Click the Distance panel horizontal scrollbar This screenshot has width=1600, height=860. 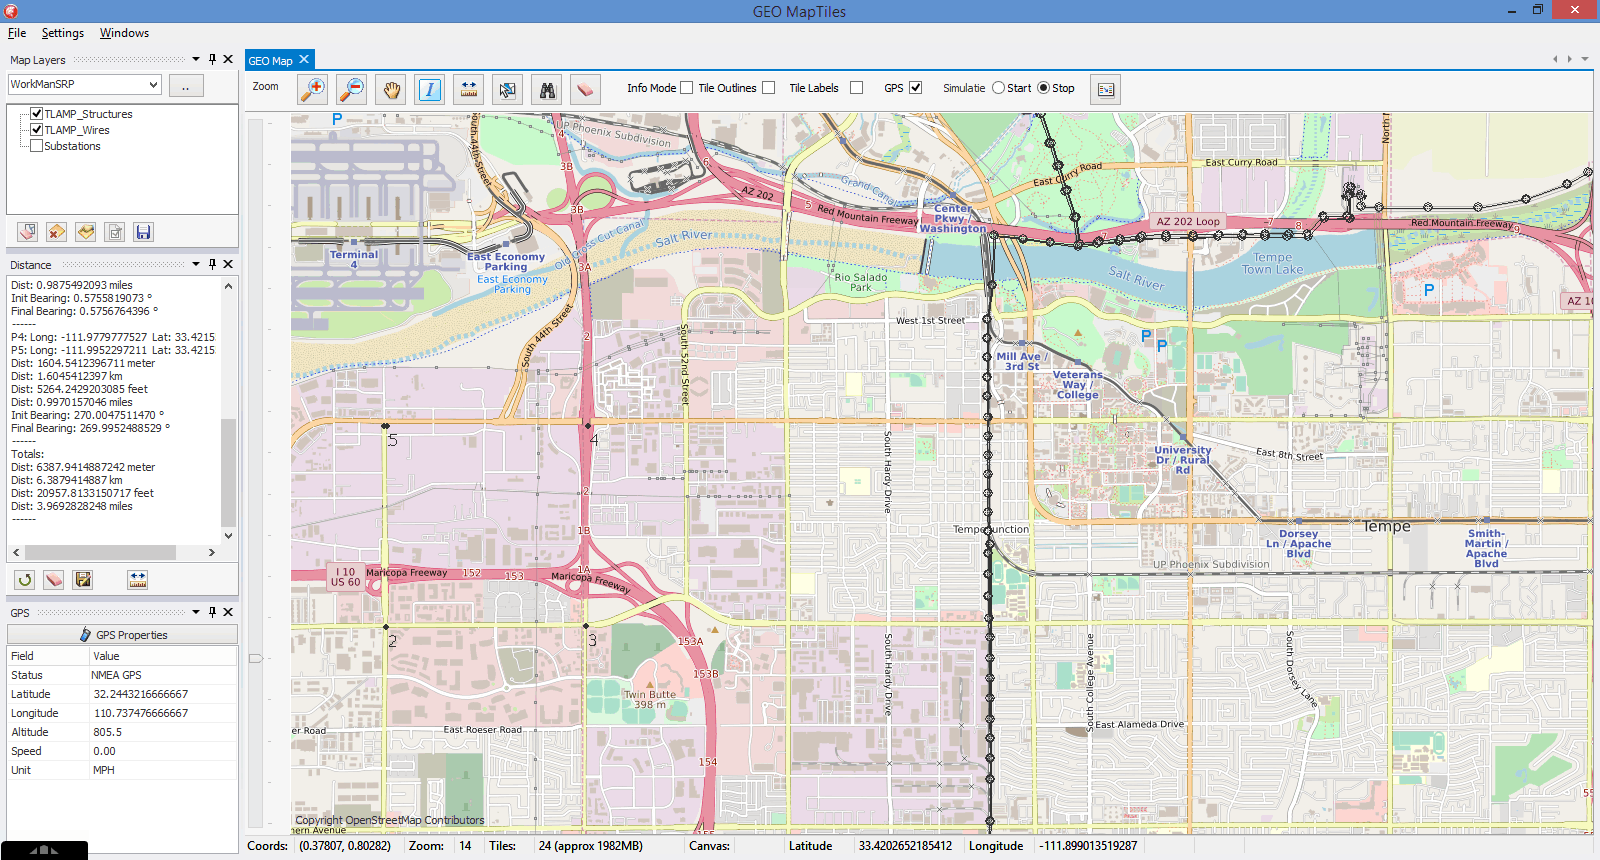[100, 553]
